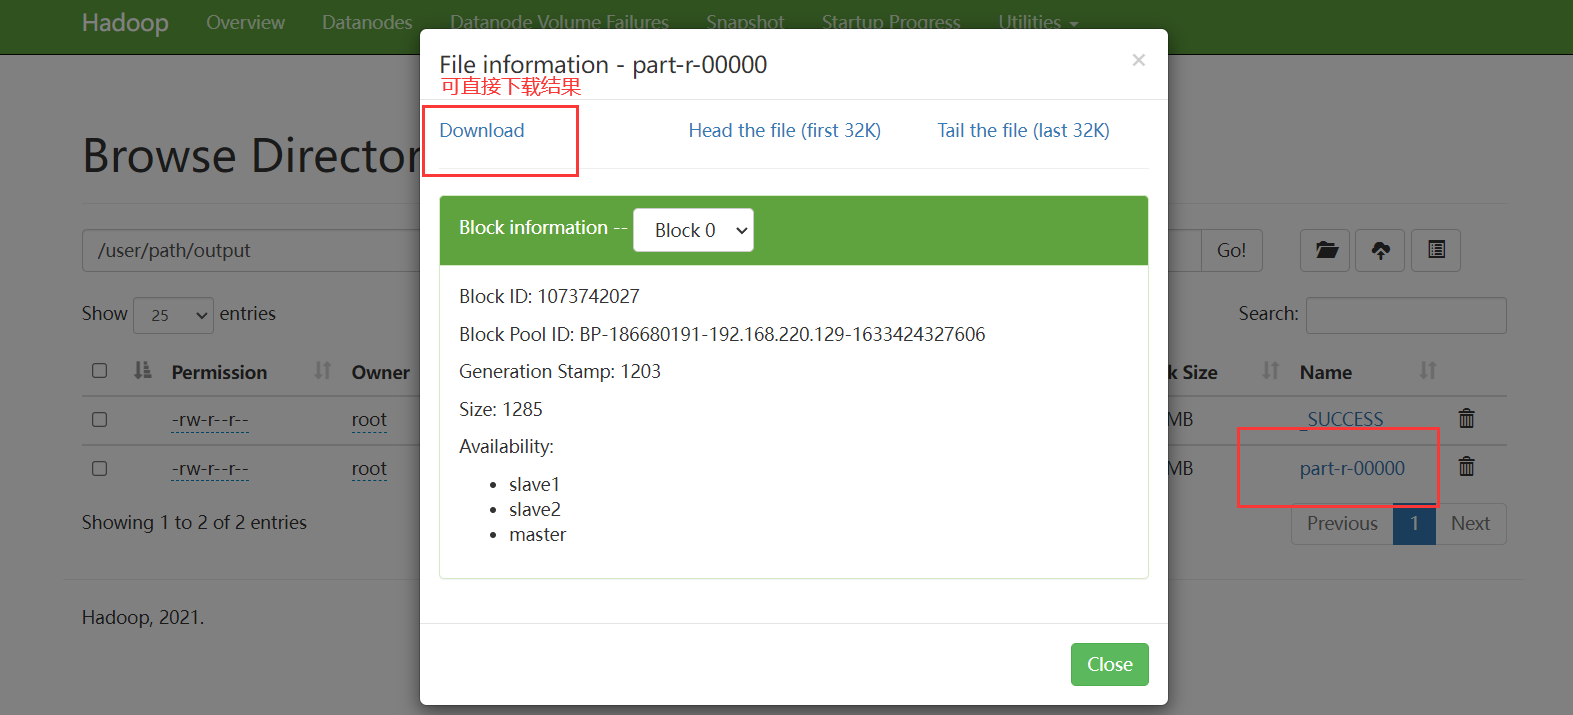Open the Block 0 selection dropdown
Viewport: 1573px width, 715px height.
click(693, 230)
